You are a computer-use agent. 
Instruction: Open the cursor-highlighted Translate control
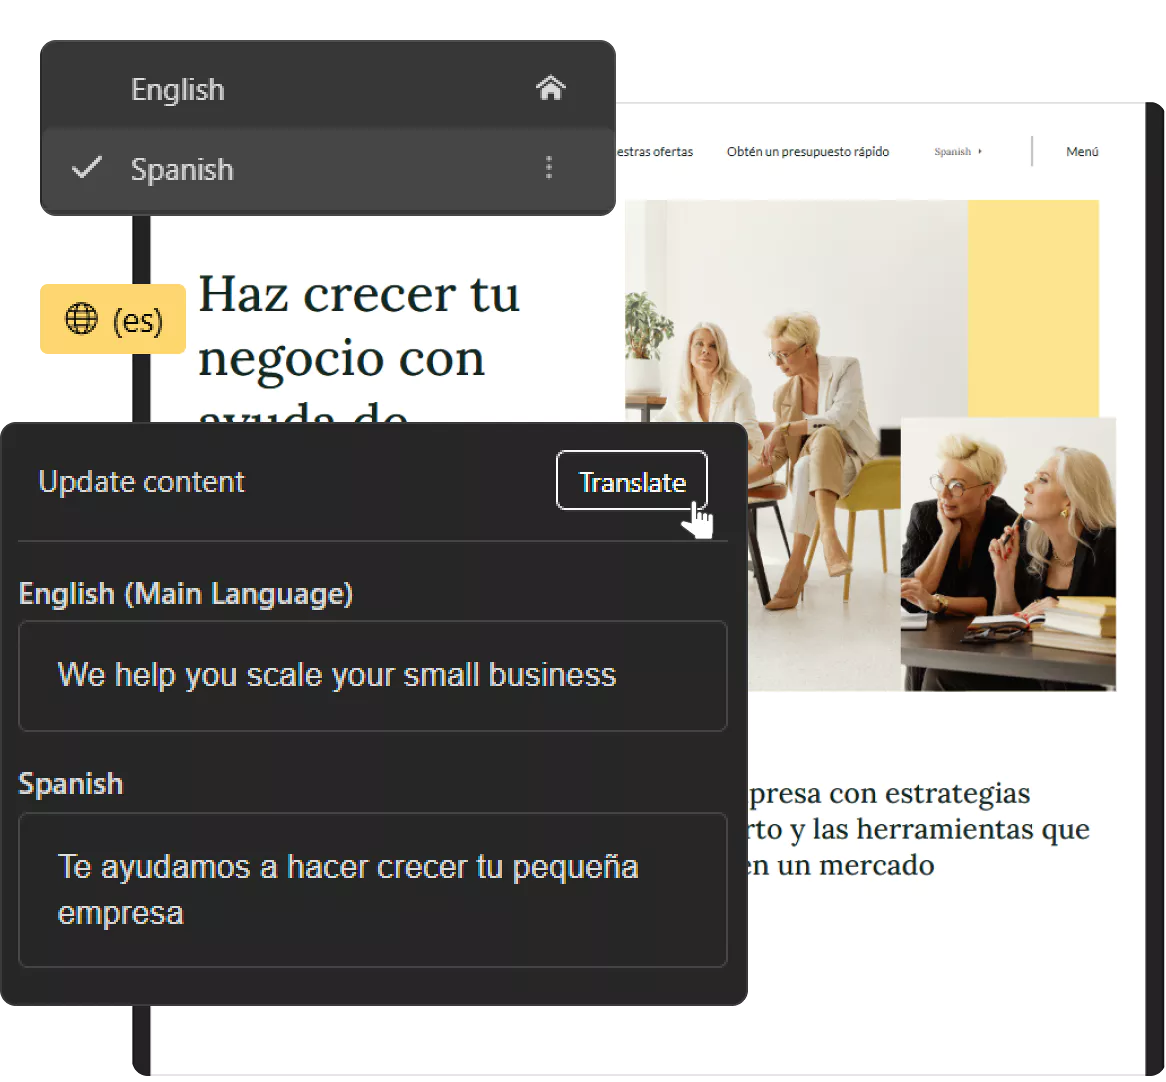631,481
